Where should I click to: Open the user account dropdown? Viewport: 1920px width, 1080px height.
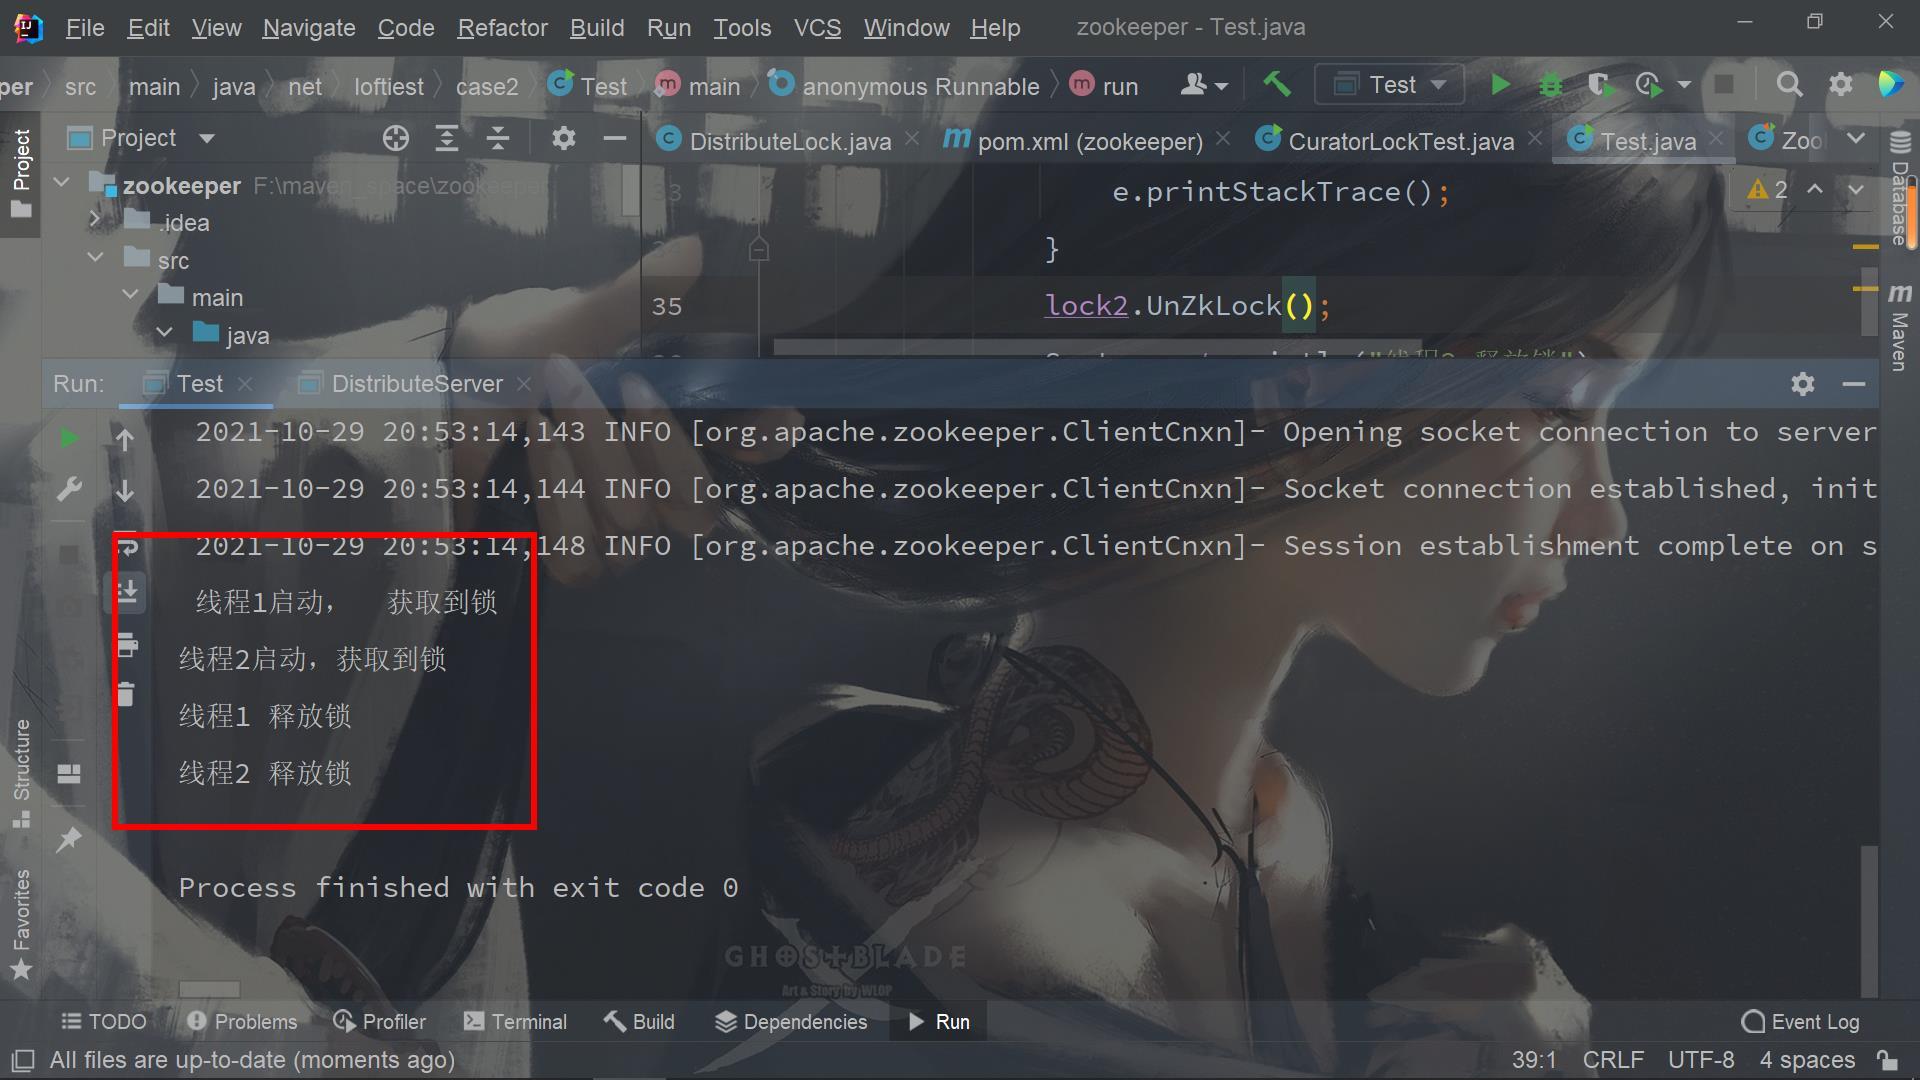point(1203,85)
